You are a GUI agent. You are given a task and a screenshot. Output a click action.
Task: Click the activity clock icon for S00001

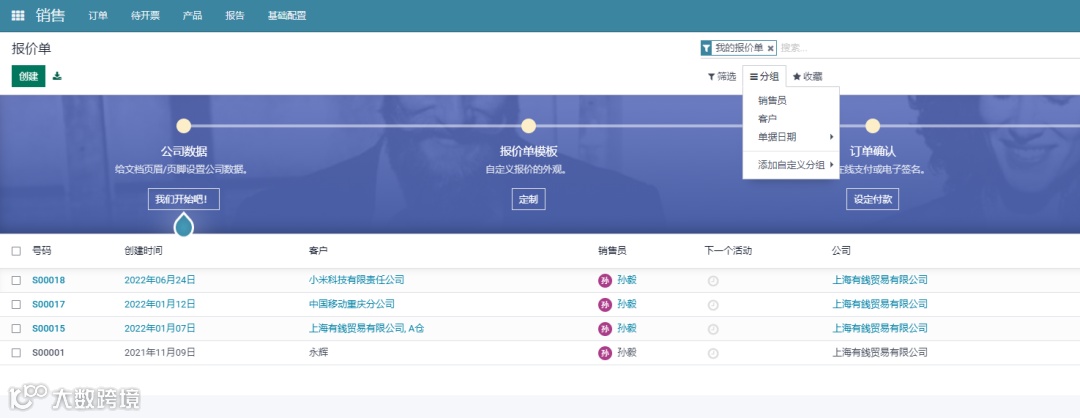pyautogui.click(x=714, y=353)
